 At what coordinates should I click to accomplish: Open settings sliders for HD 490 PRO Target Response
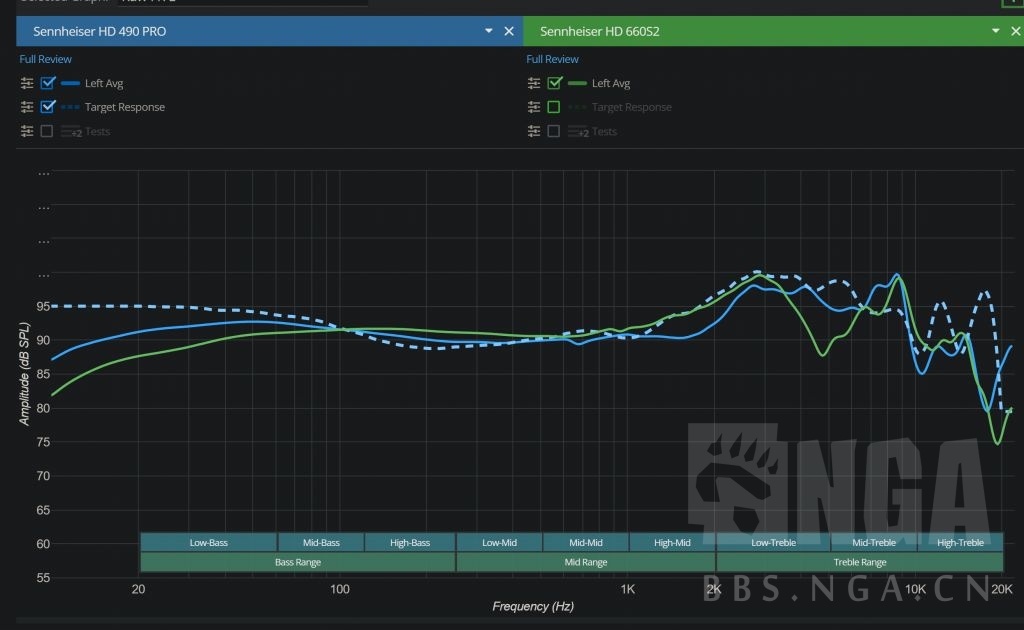[27, 107]
